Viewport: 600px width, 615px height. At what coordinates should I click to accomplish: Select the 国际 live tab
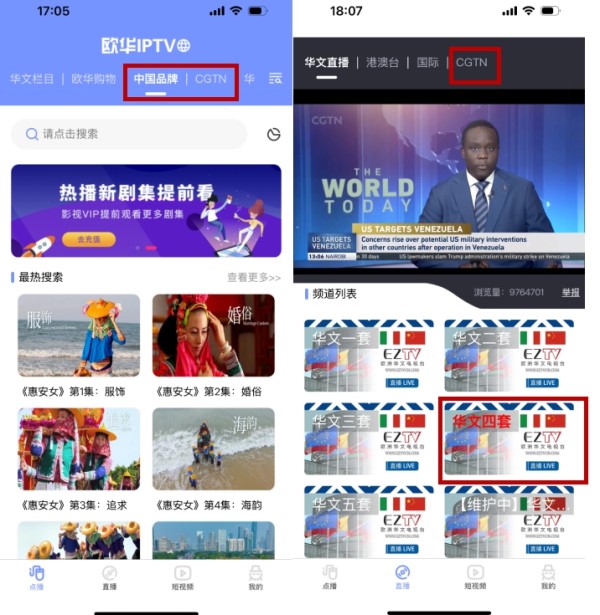(x=428, y=62)
